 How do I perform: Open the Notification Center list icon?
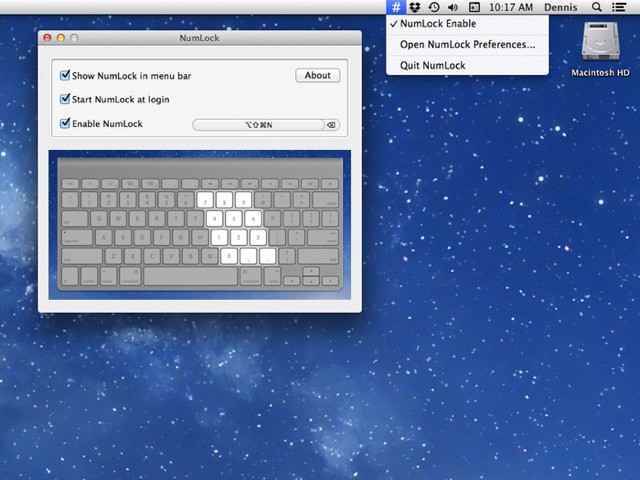[x=620, y=7]
